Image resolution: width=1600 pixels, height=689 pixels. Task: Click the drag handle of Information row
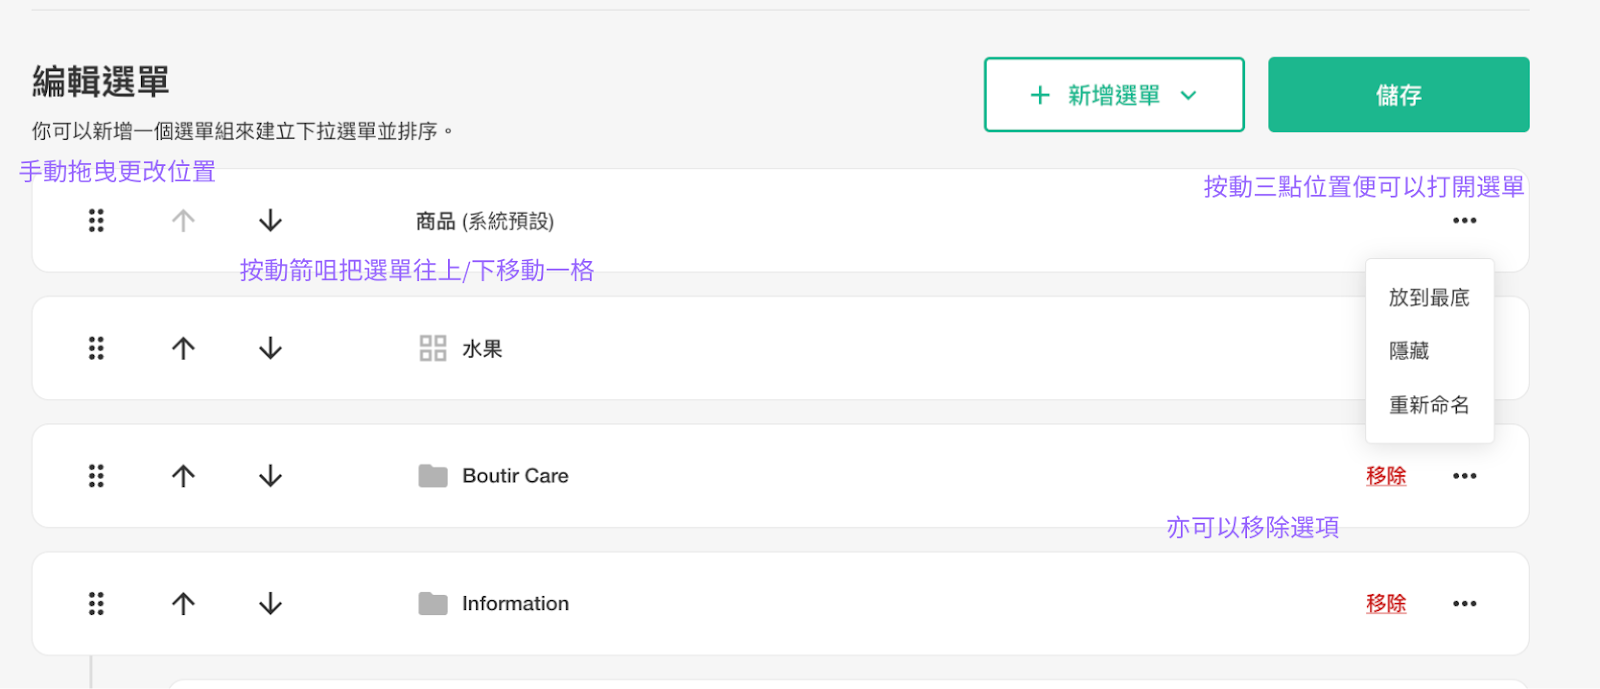point(96,604)
